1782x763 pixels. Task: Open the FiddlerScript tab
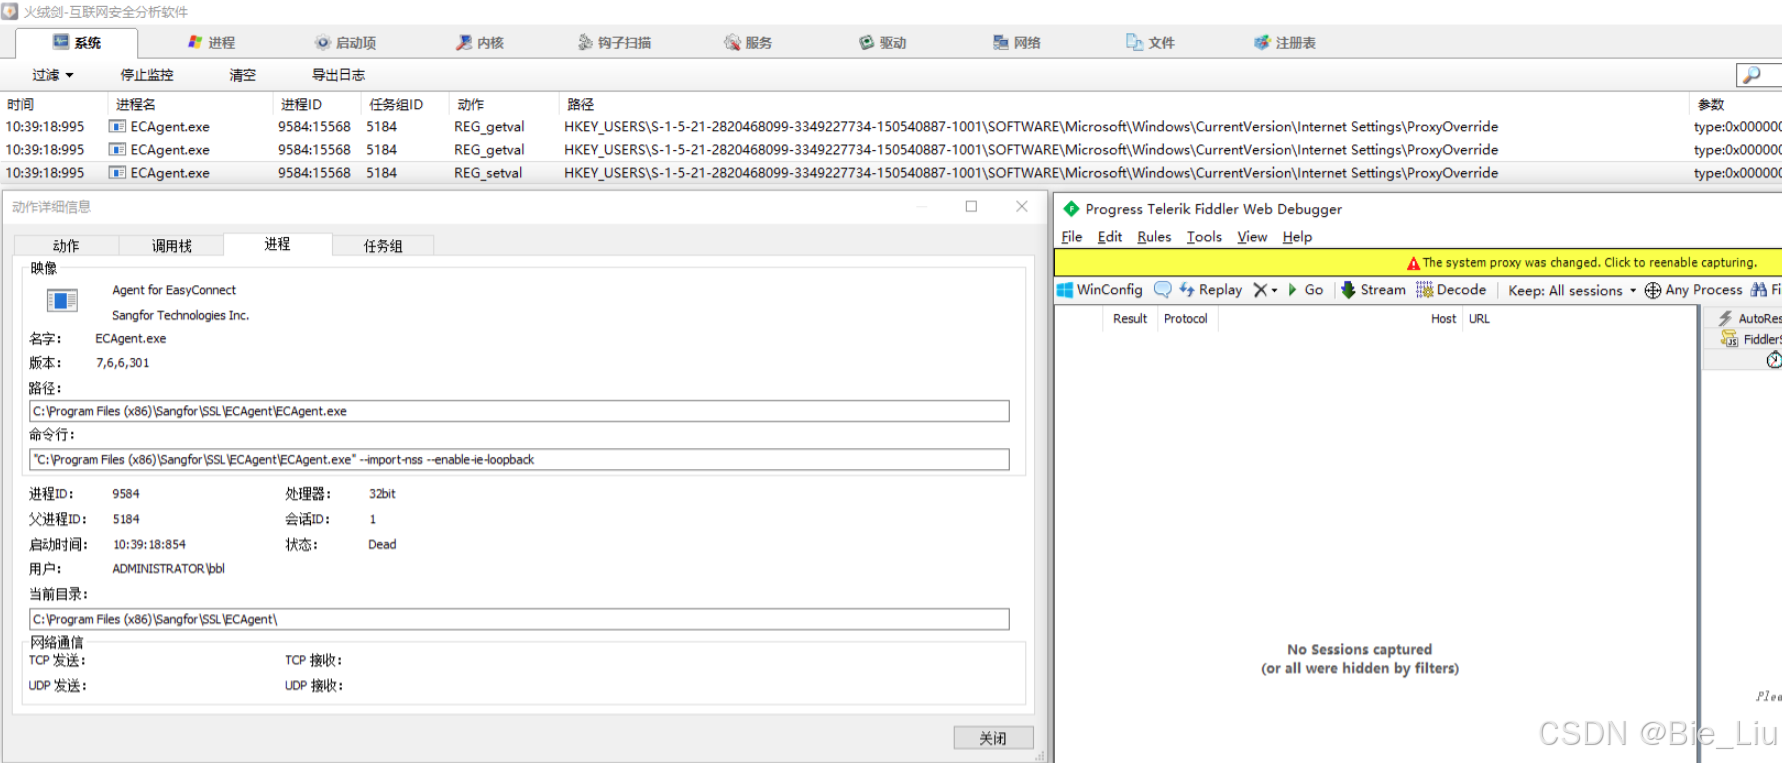coord(1752,339)
